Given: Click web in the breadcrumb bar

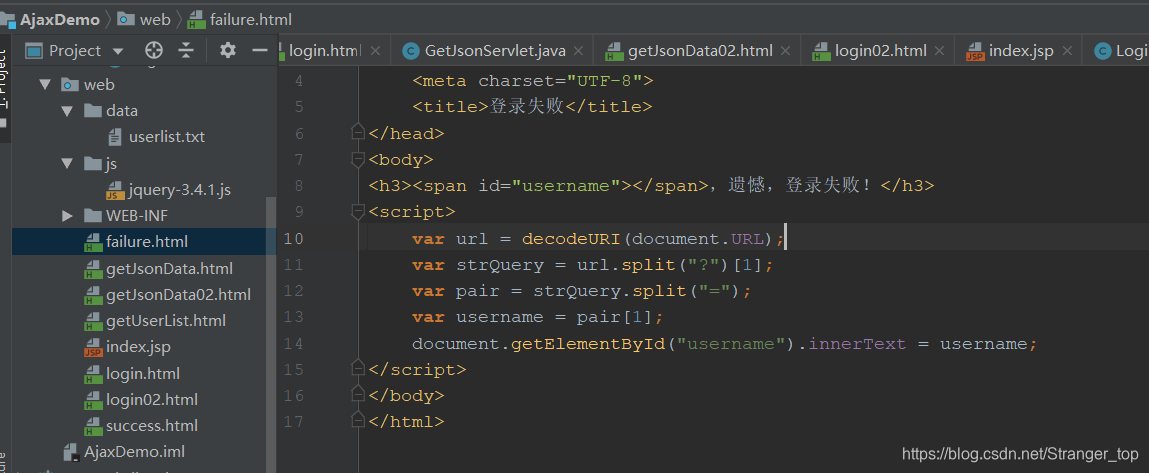Looking at the screenshot, I should click(155, 20).
